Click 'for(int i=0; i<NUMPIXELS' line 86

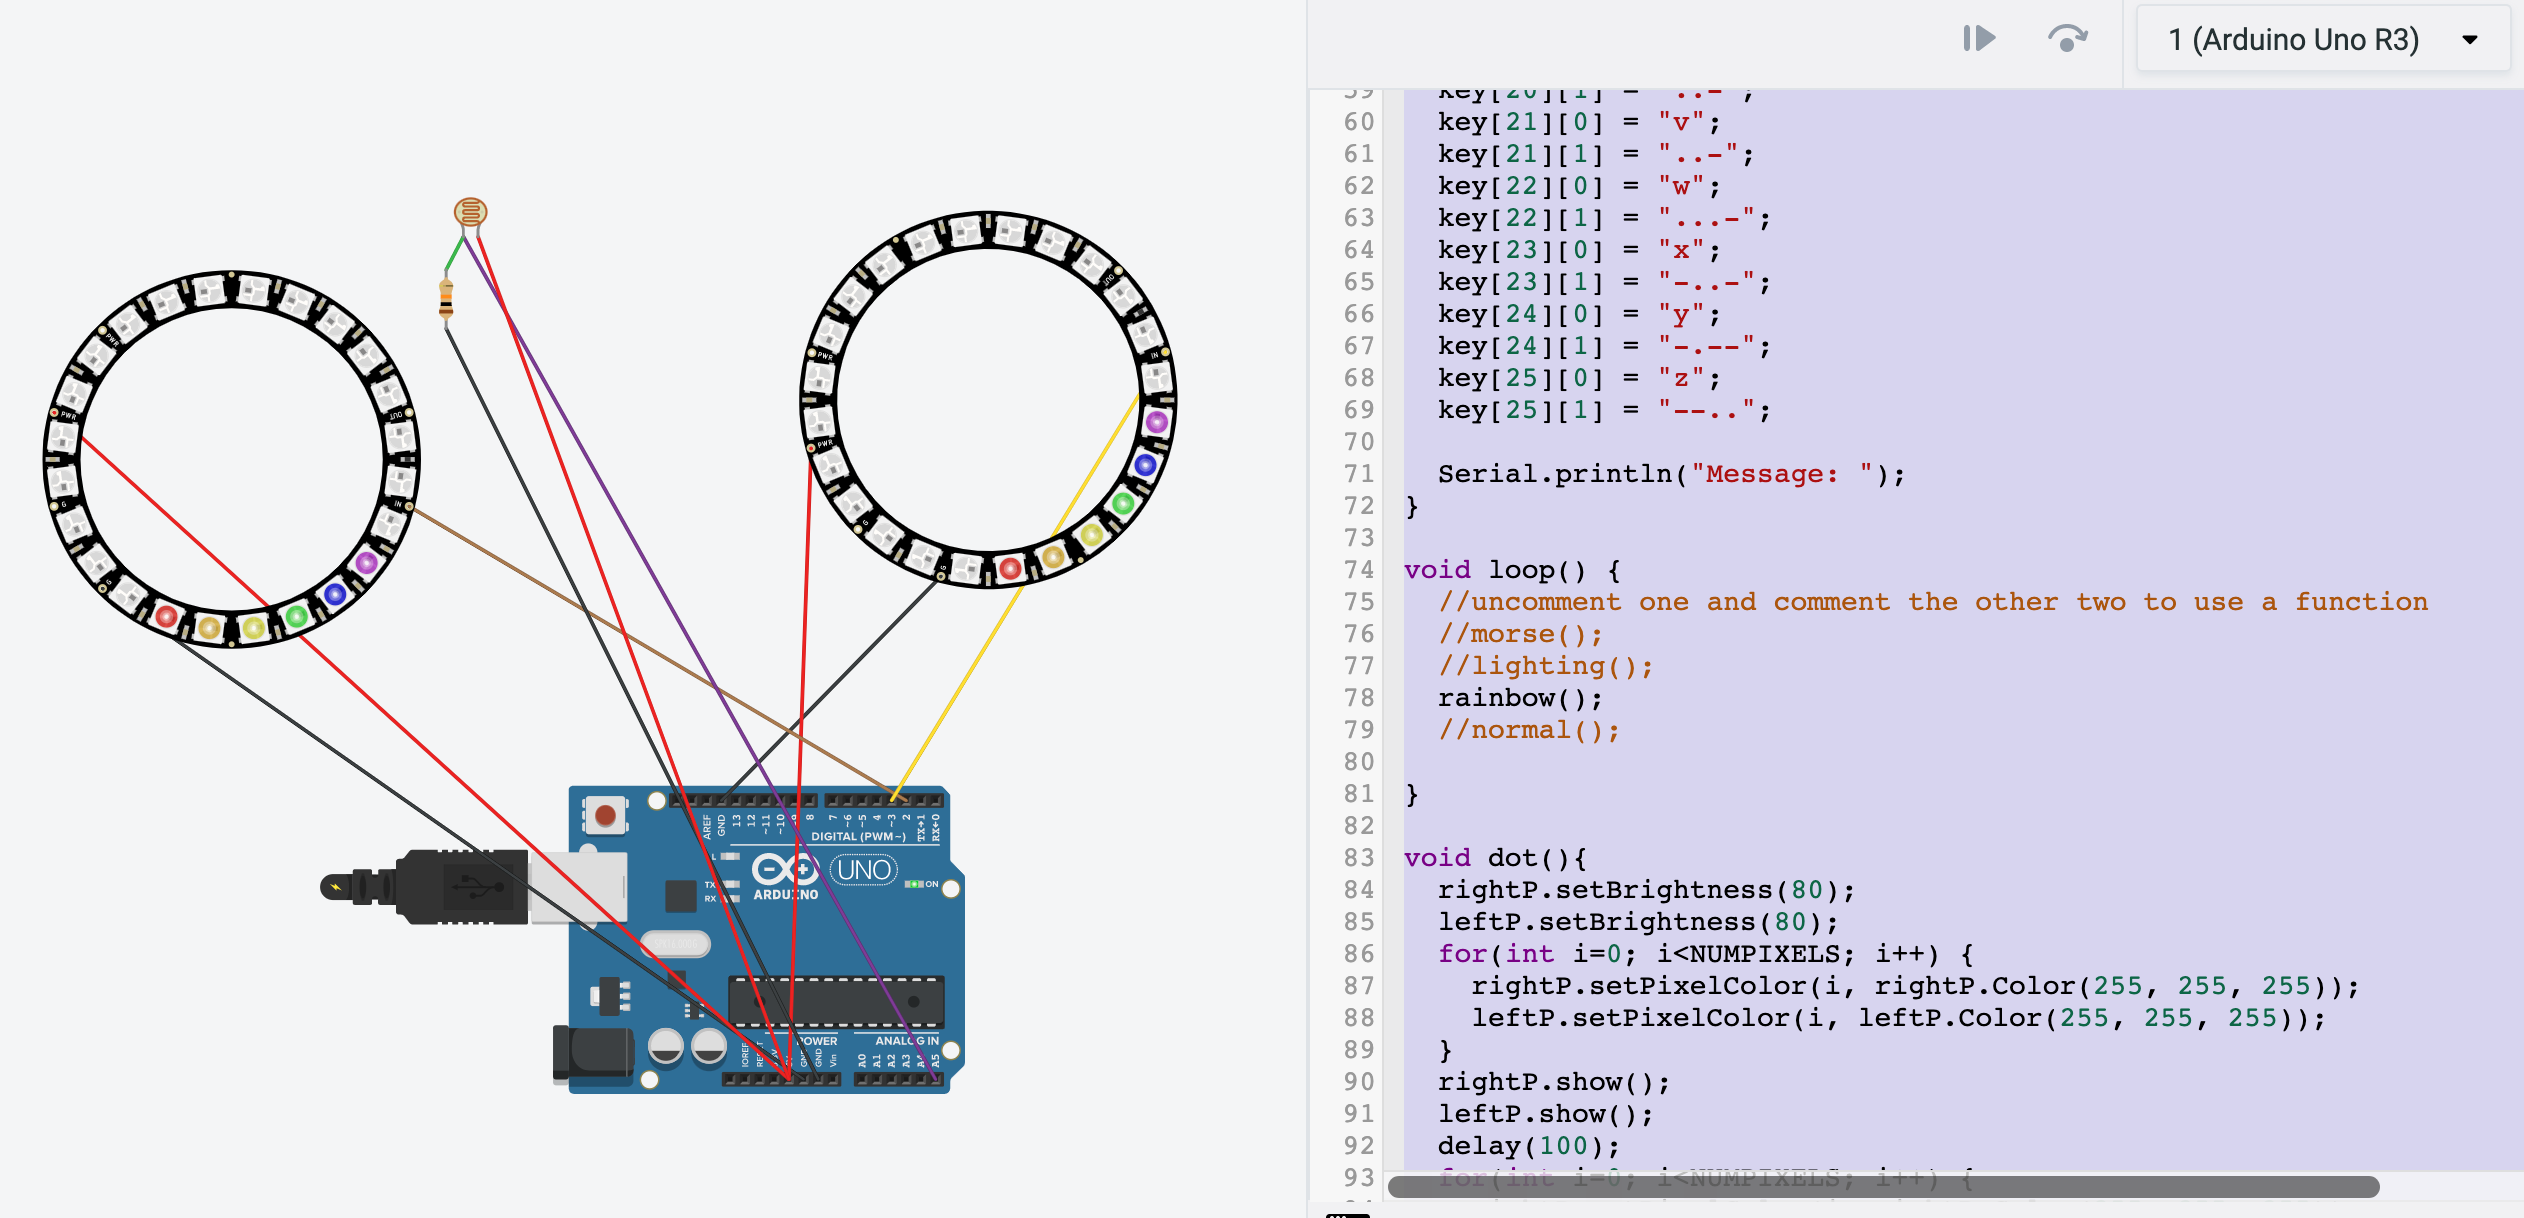click(1705, 954)
